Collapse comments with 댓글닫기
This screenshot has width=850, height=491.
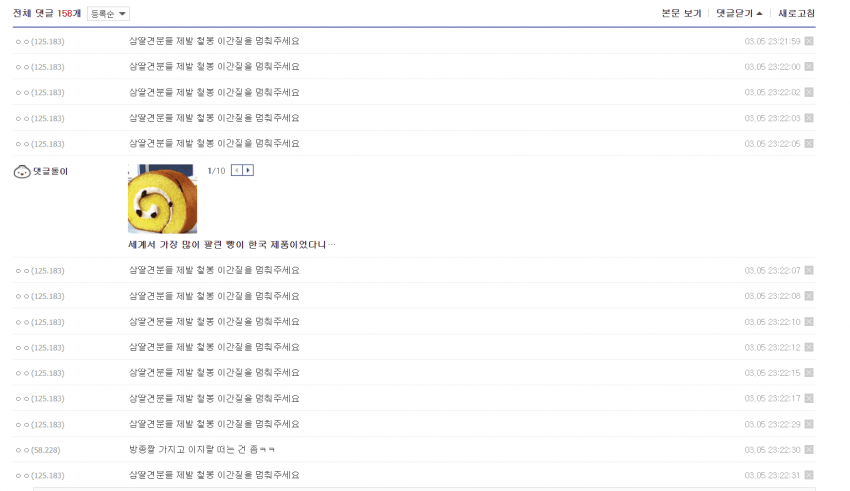(739, 14)
